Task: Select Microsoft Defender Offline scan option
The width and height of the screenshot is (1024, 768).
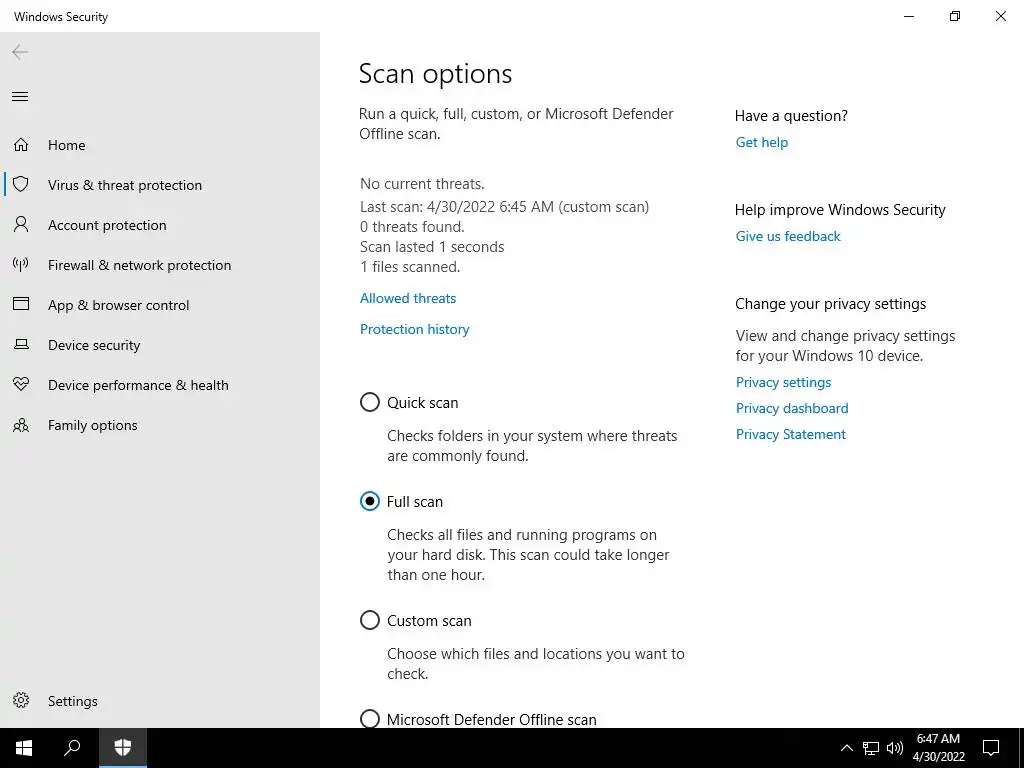Action: pyautogui.click(x=370, y=718)
